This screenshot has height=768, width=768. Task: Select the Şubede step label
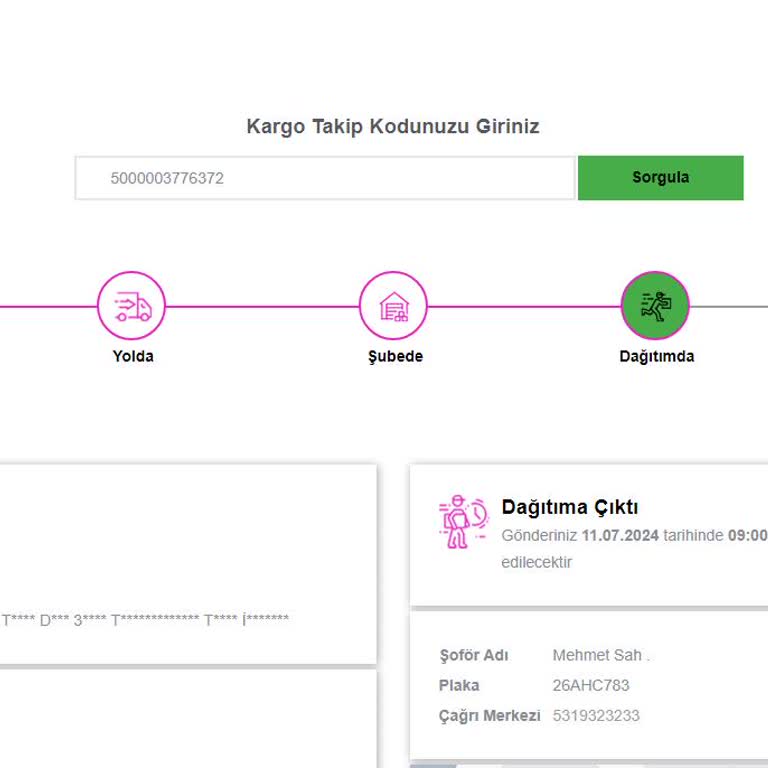(395, 356)
